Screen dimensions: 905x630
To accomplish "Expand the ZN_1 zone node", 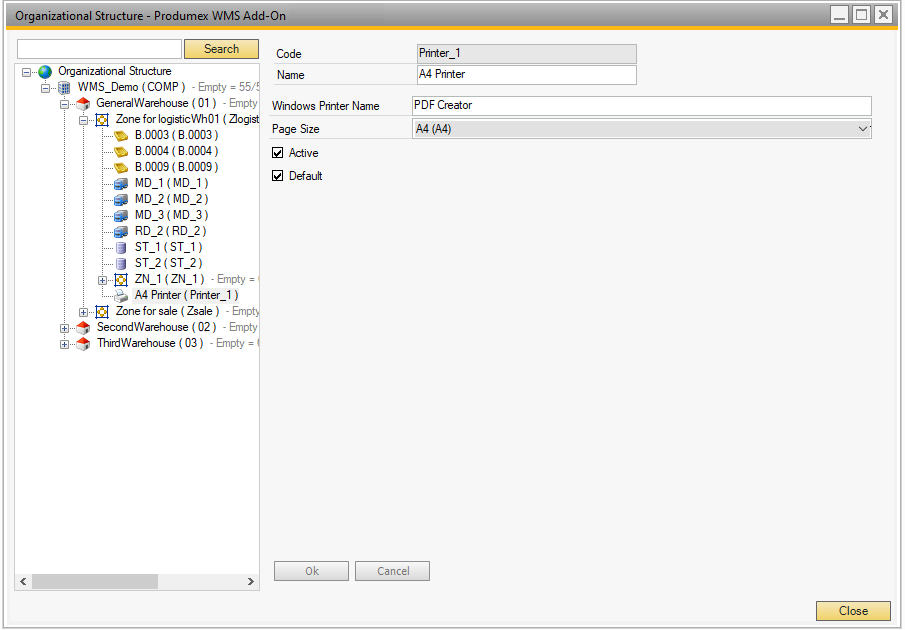I will 103,280.
